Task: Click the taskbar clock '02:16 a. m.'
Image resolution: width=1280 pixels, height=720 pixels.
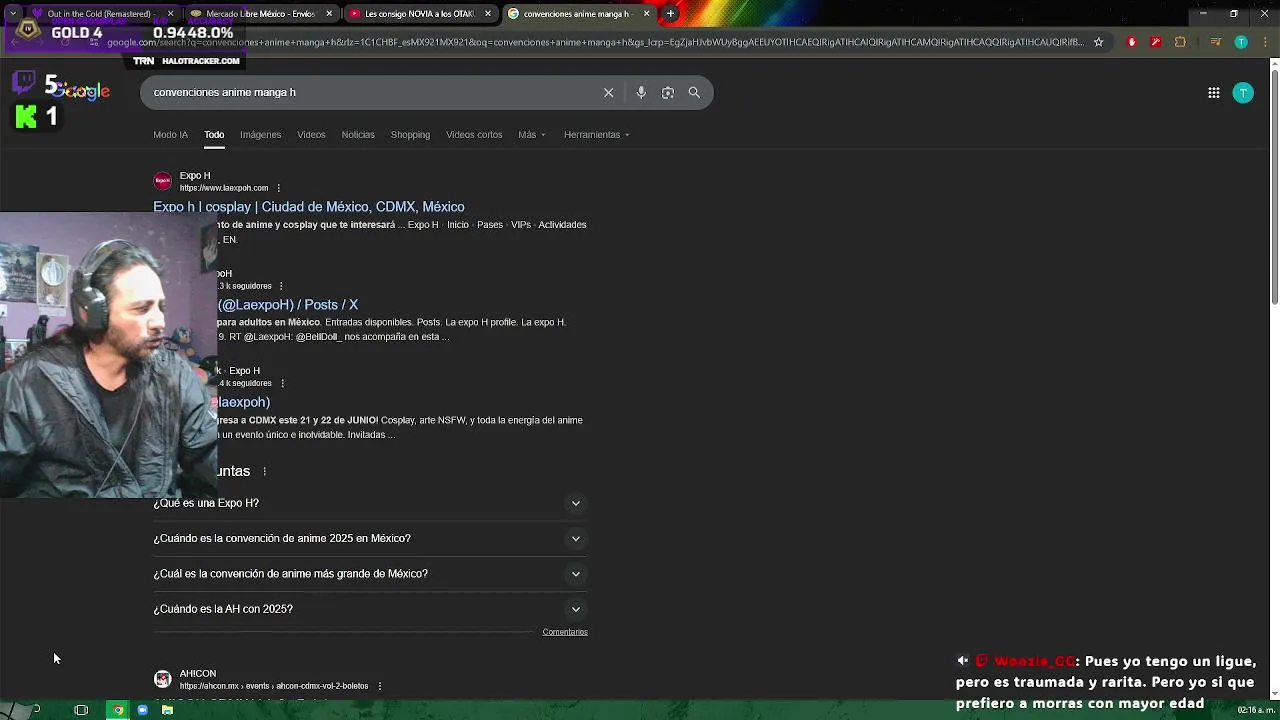Action: coord(1256,710)
